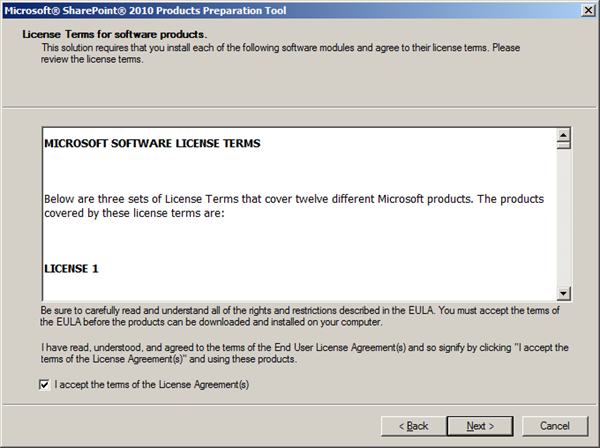Click the license scrollbar up arrow
Viewport: 600px width, 448px height.
(563, 134)
